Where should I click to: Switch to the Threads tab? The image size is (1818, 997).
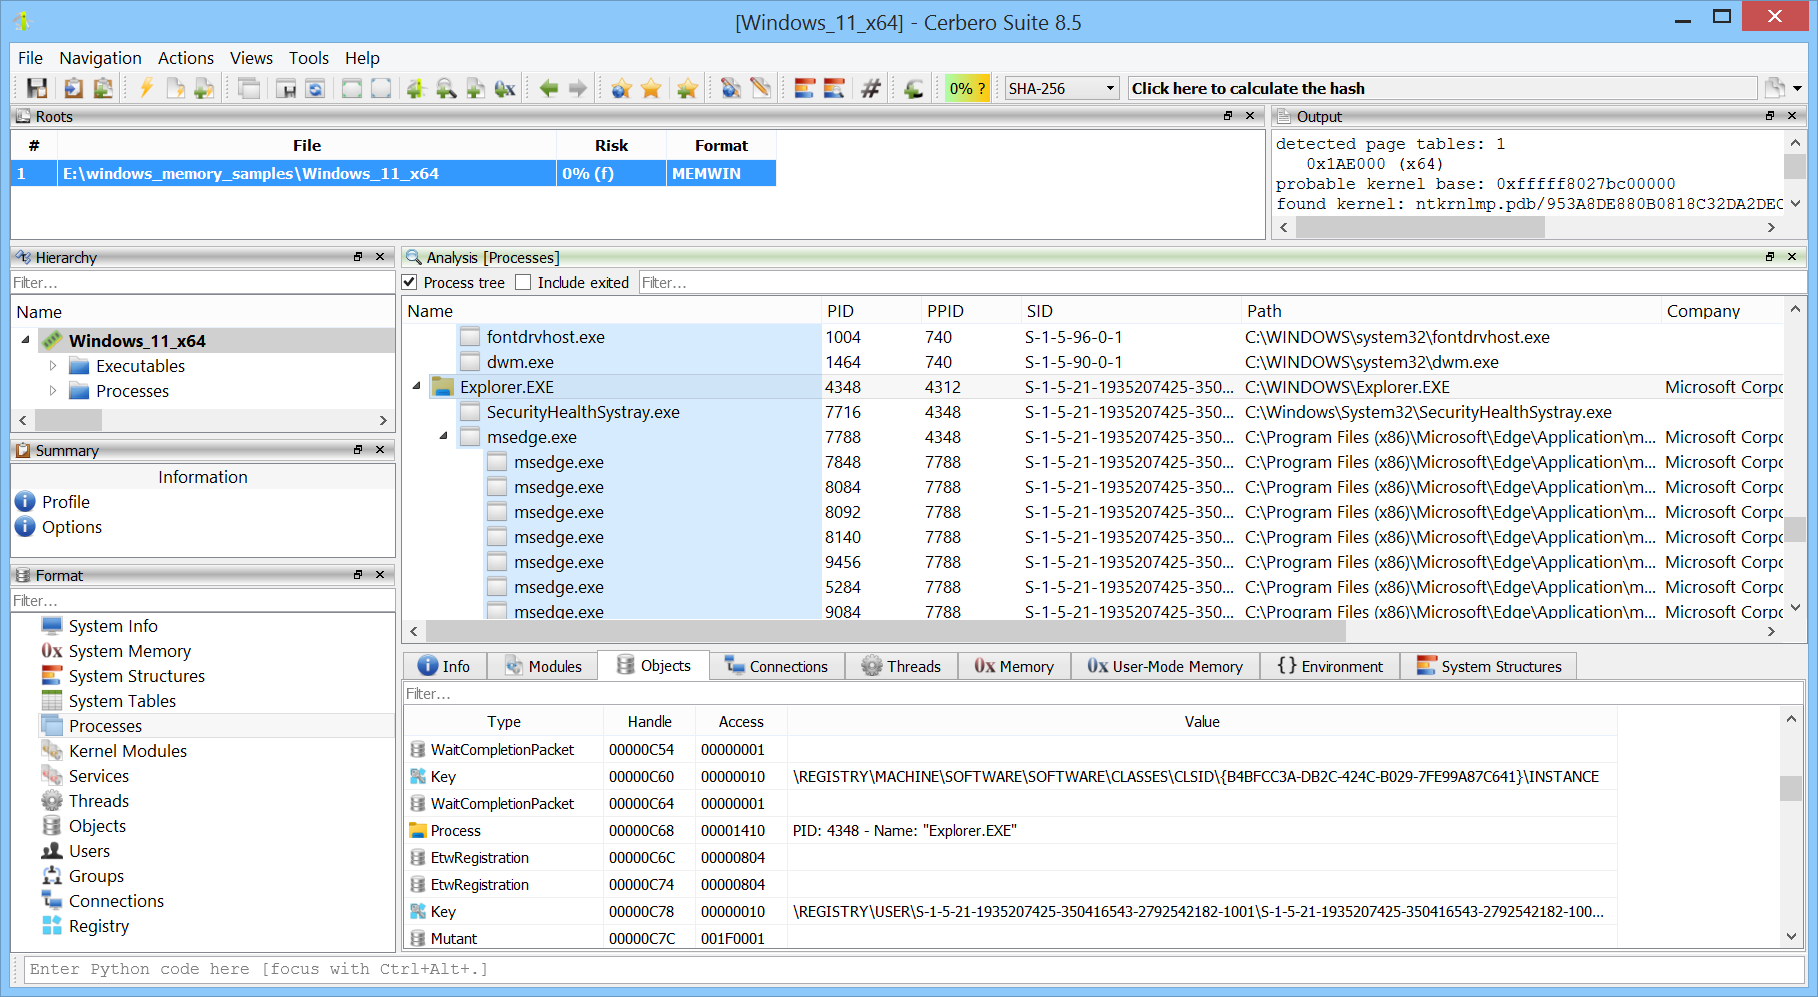pyautogui.click(x=901, y=666)
